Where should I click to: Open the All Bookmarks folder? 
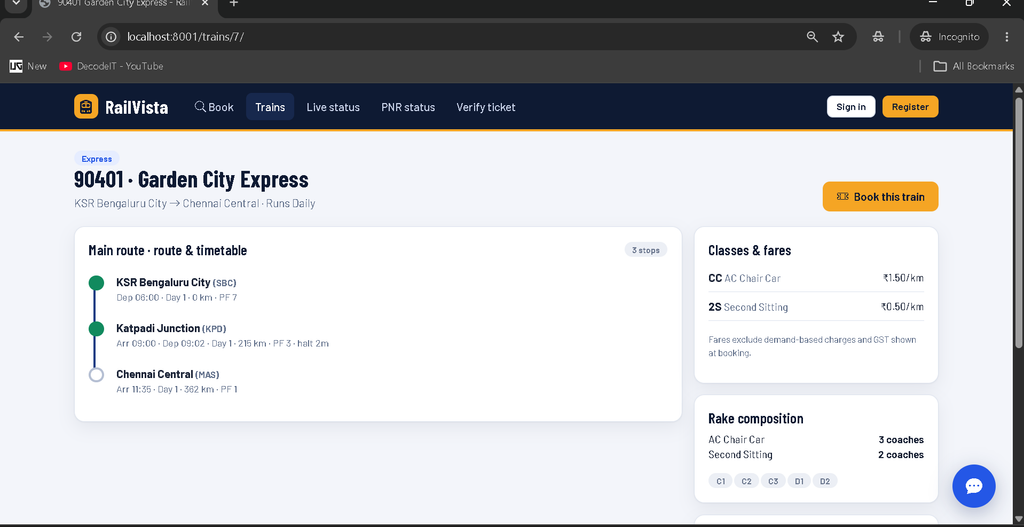974,66
